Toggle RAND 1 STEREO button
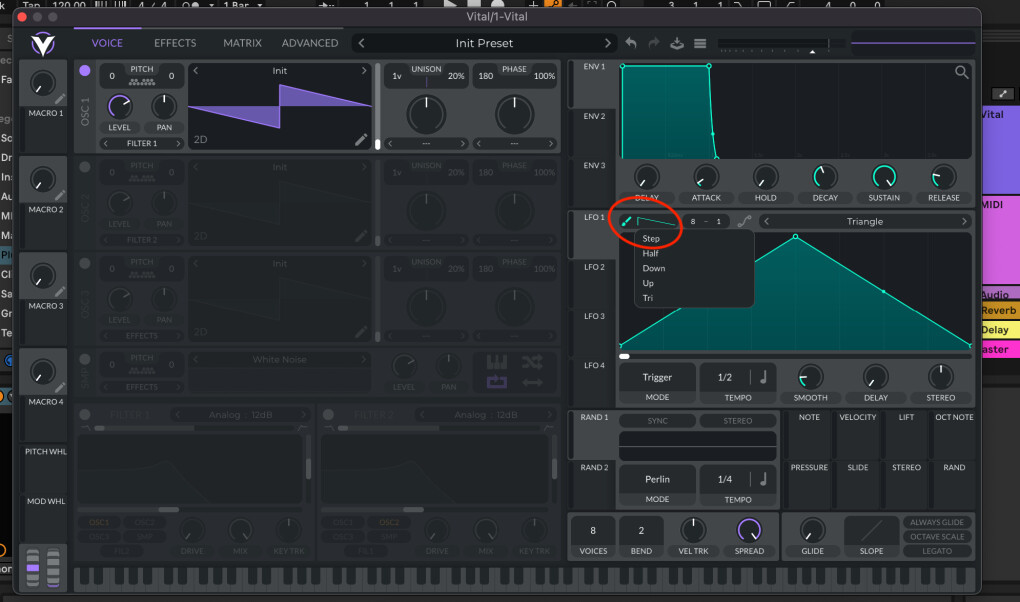The height and width of the screenshot is (602, 1020). 738,420
